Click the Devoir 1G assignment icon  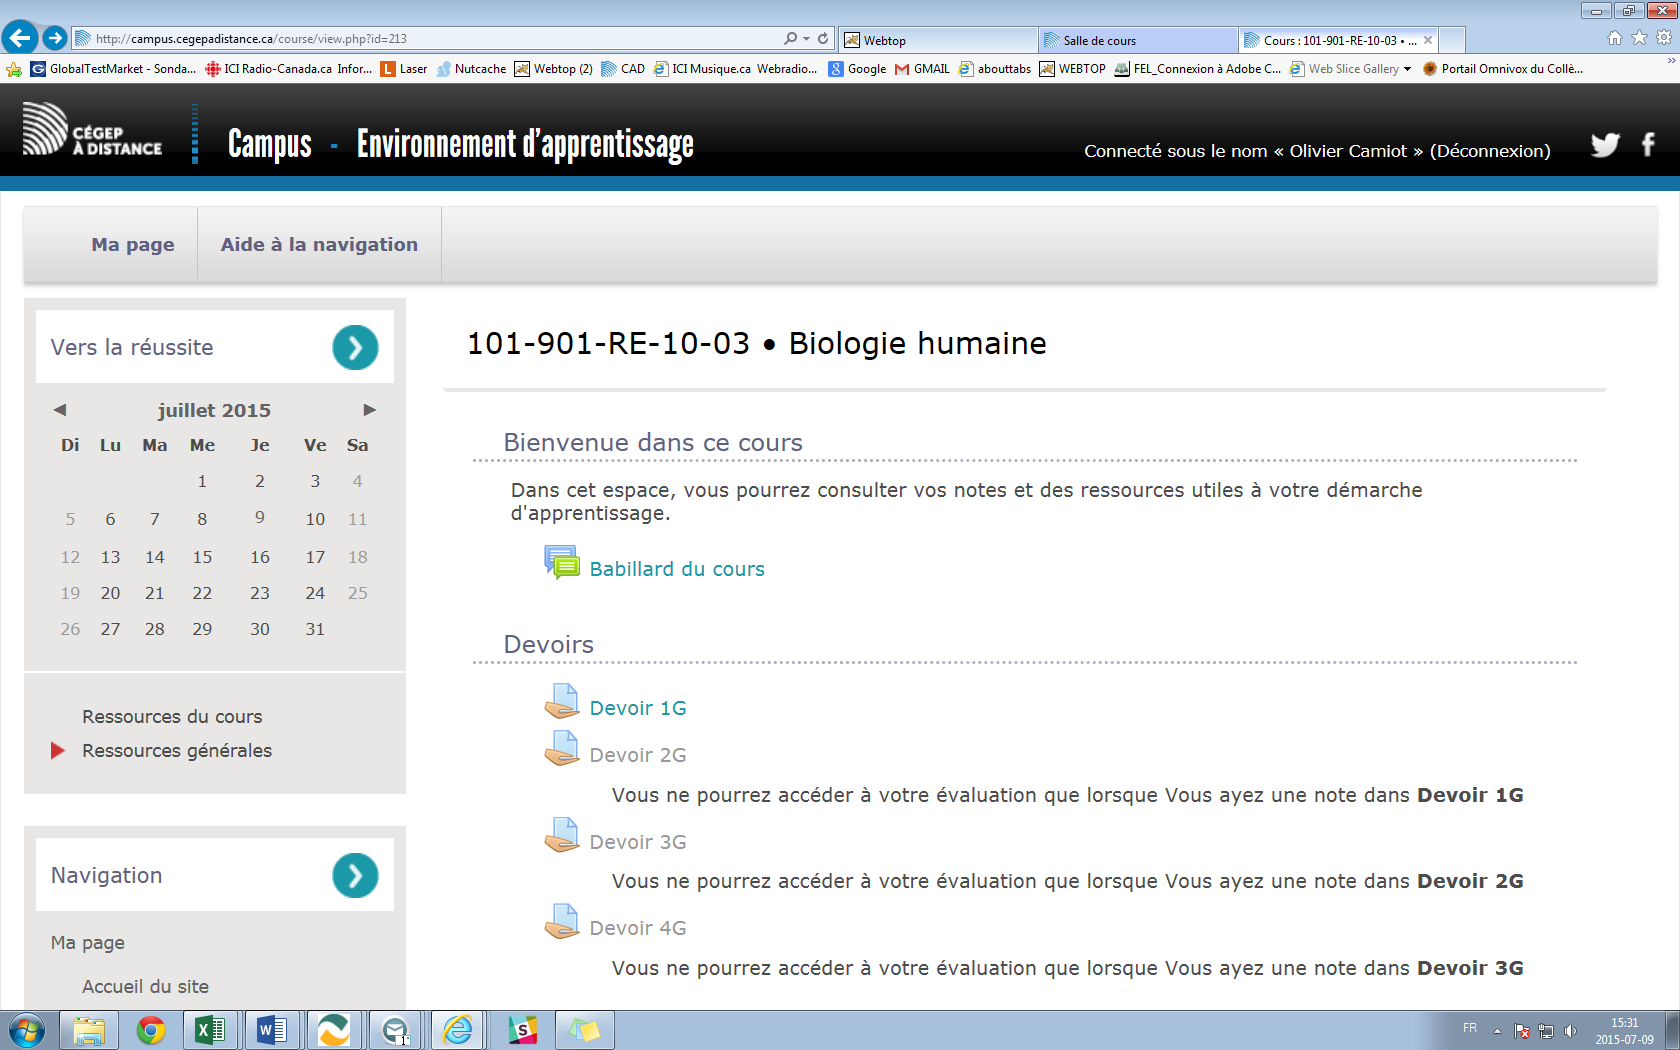click(561, 702)
